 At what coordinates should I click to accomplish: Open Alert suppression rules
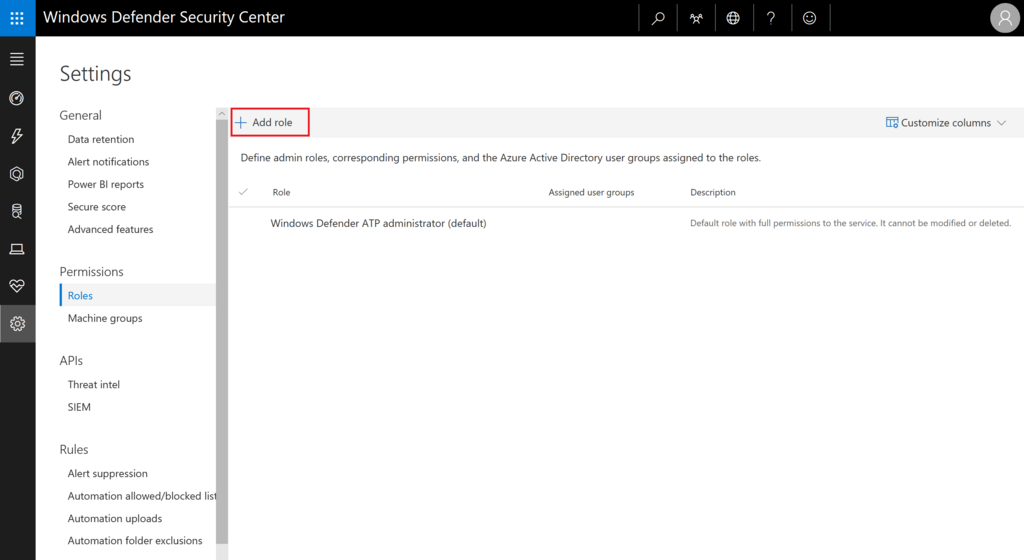[108, 473]
